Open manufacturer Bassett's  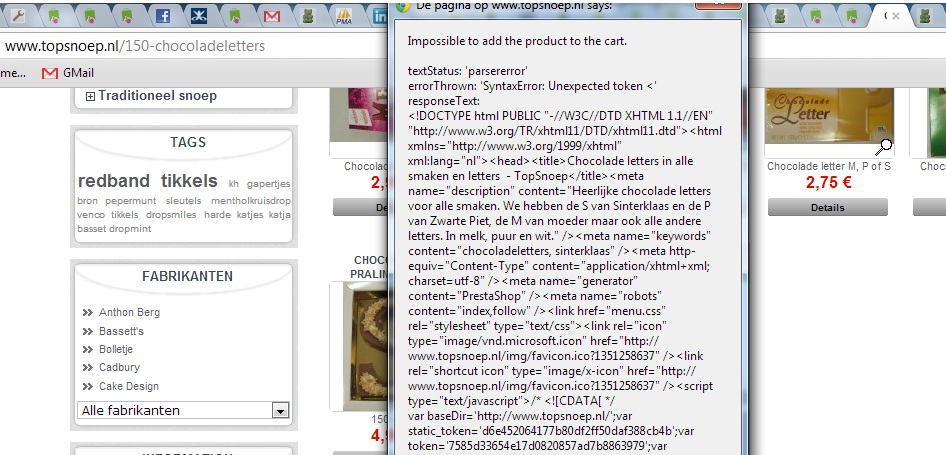[121, 331]
